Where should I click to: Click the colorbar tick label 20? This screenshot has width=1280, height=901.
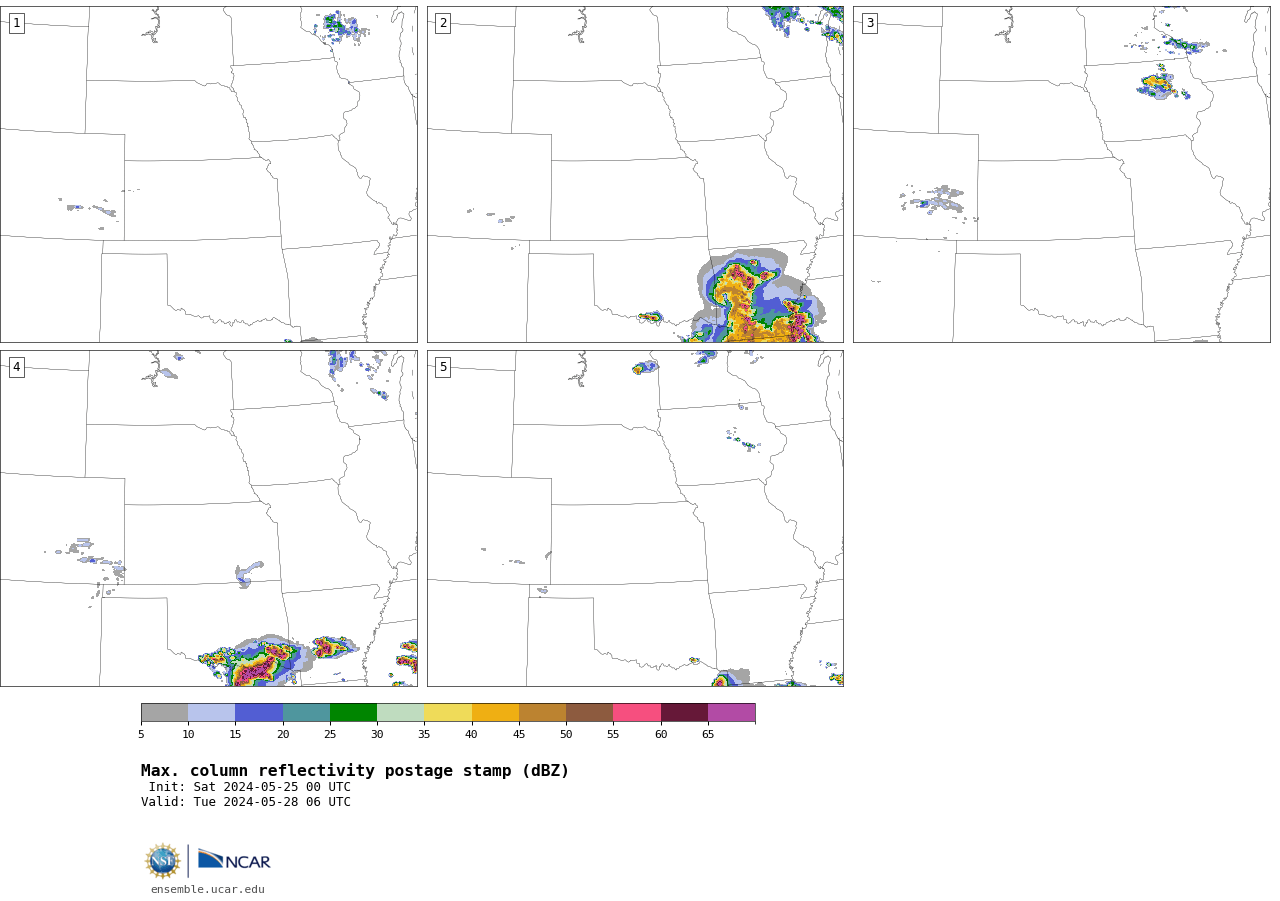pos(283,734)
